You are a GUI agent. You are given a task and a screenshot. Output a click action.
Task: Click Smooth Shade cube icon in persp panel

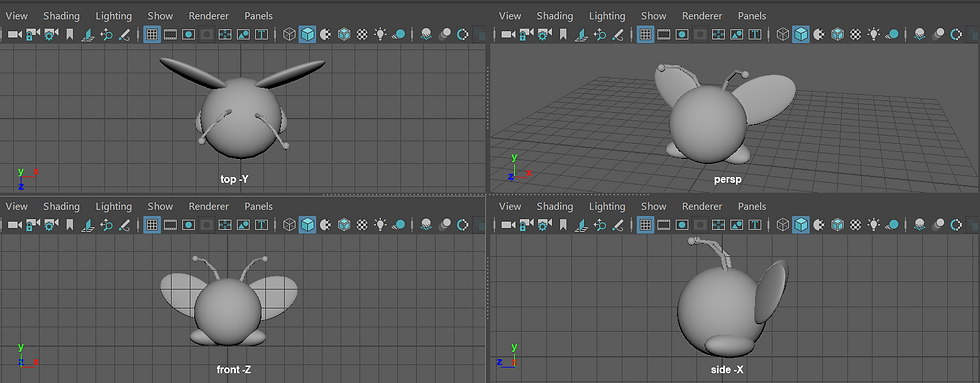coord(801,34)
